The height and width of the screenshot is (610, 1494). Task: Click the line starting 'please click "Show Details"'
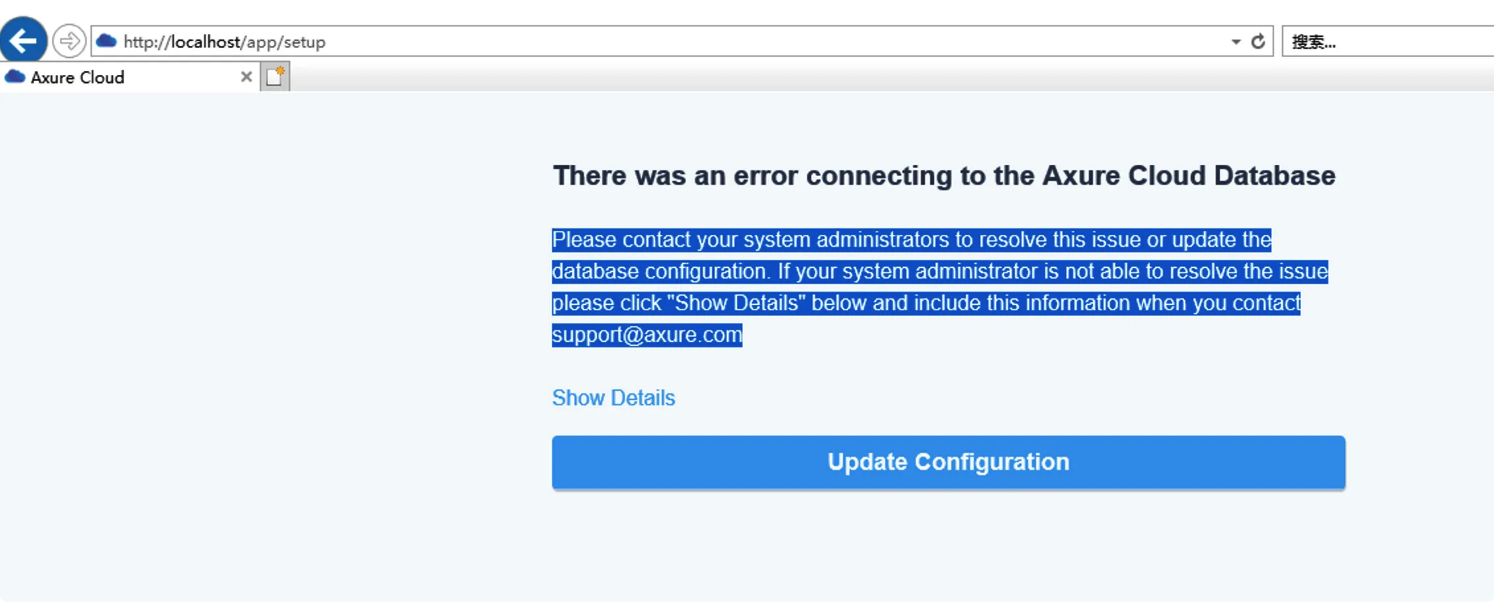click(x=926, y=303)
